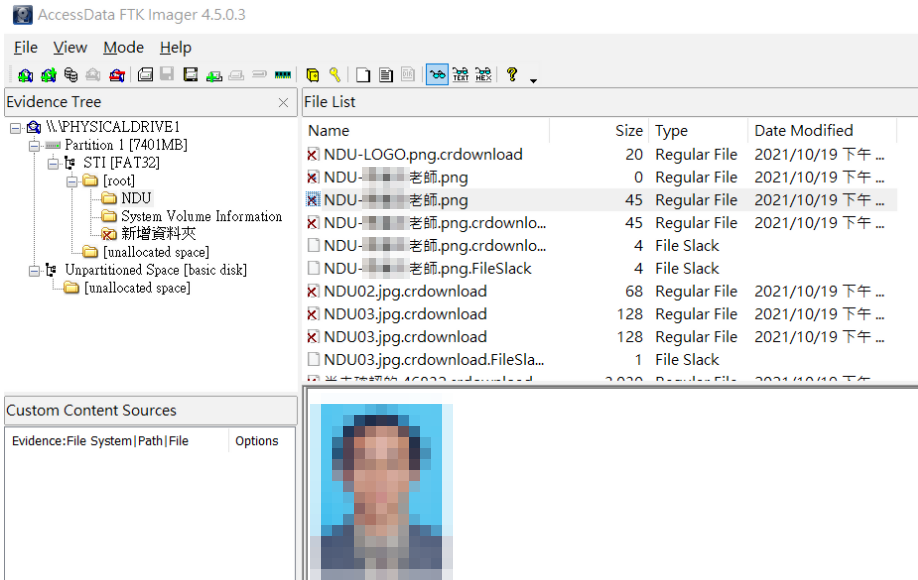Open the toolbar options overflow arrow
This screenshot has height=580, width=918.
(533, 80)
